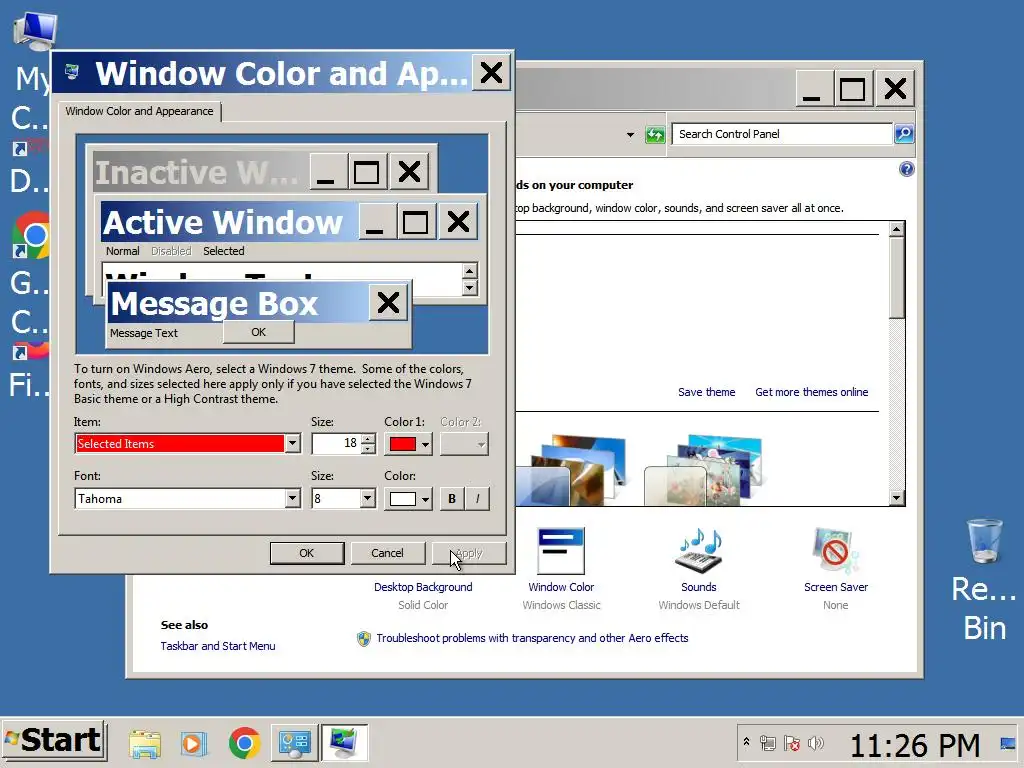Click the network tray icon
The width and height of the screenshot is (1024, 768).
click(768, 743)
